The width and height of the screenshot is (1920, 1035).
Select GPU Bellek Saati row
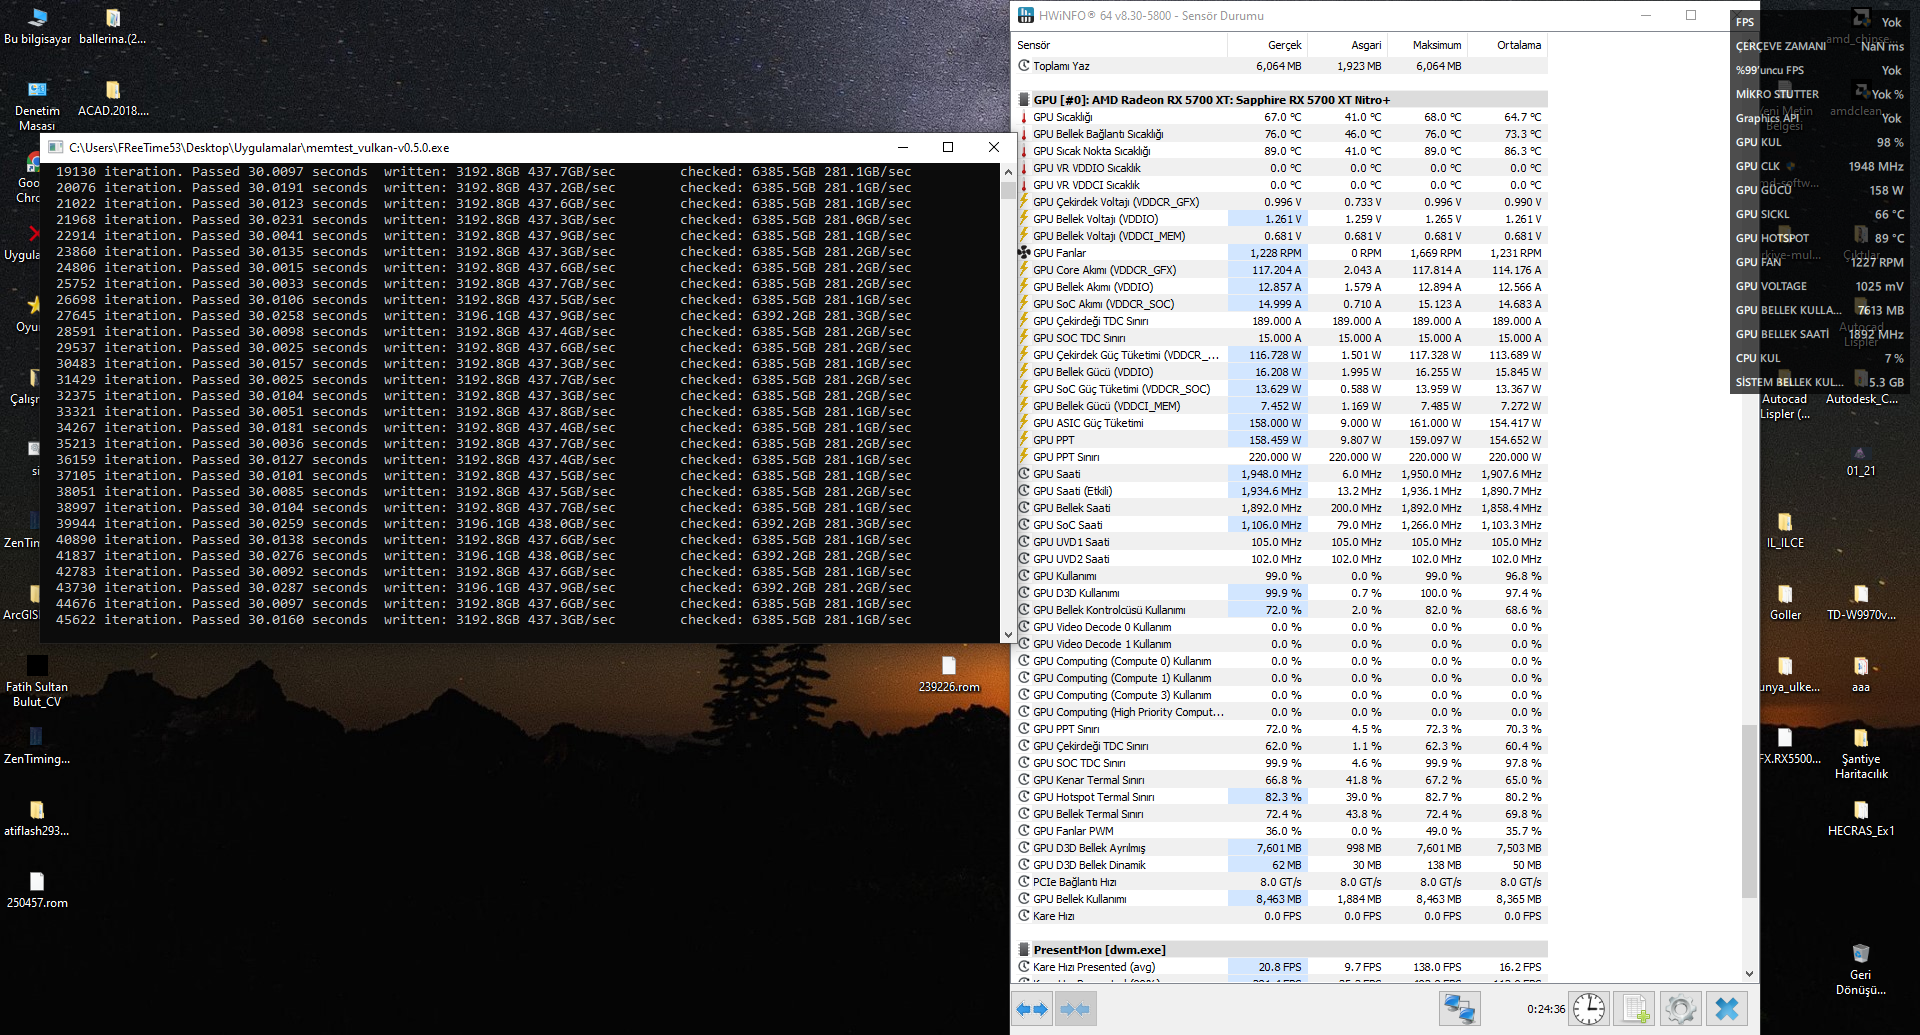pos(1282,508)
